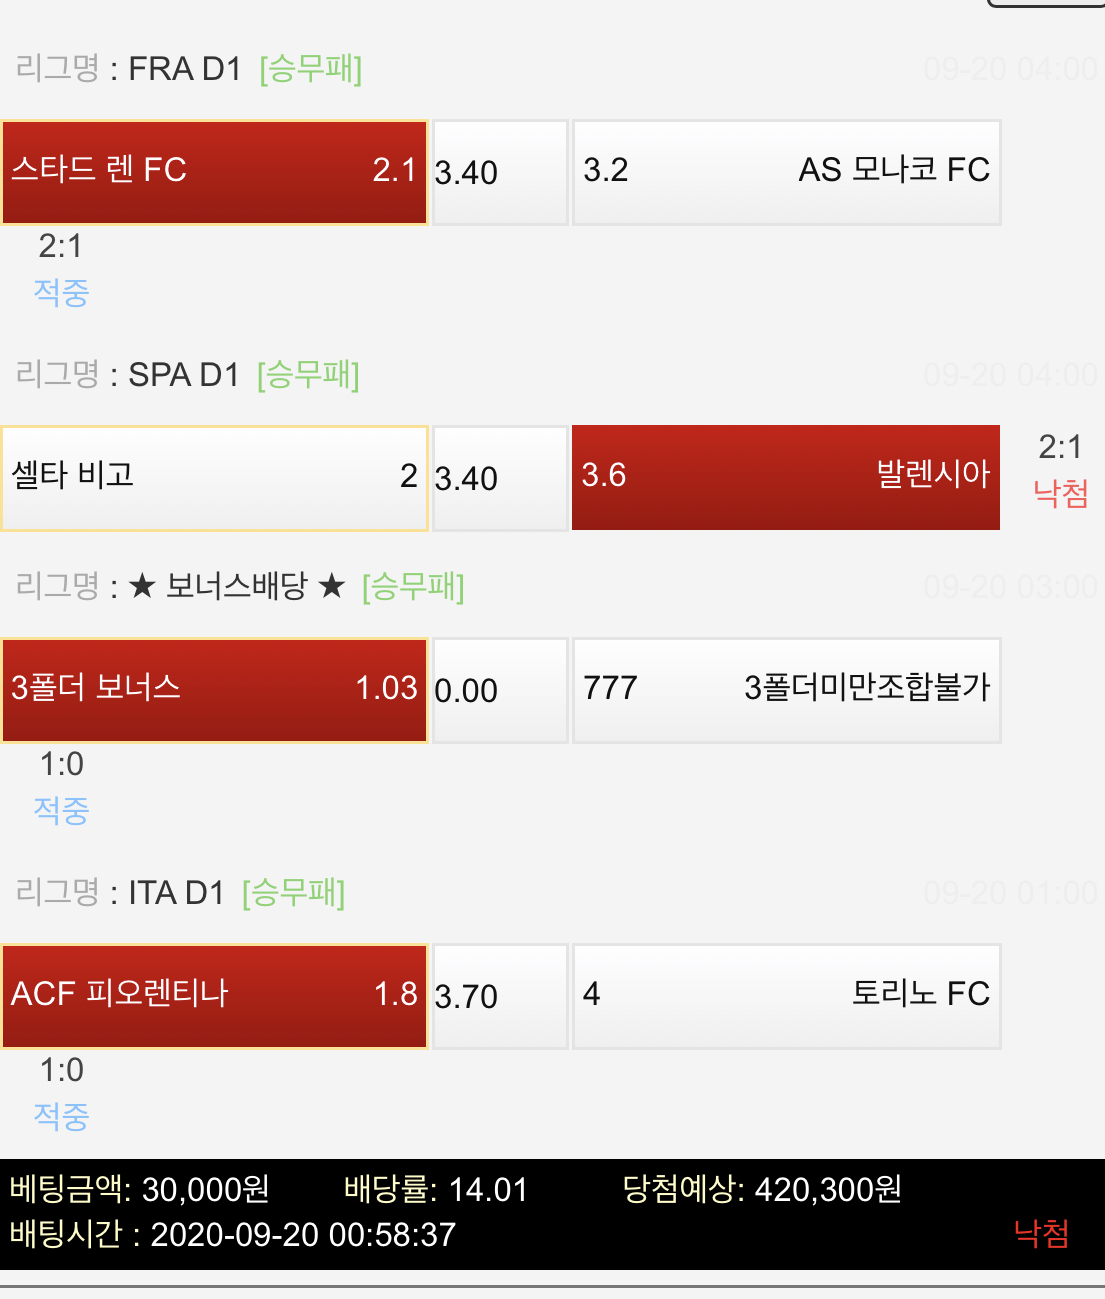This screenshot has height=1299, width=1105.
Task: Choose the AS 모나코 FC away win box
Action: [x=786, y=172]
